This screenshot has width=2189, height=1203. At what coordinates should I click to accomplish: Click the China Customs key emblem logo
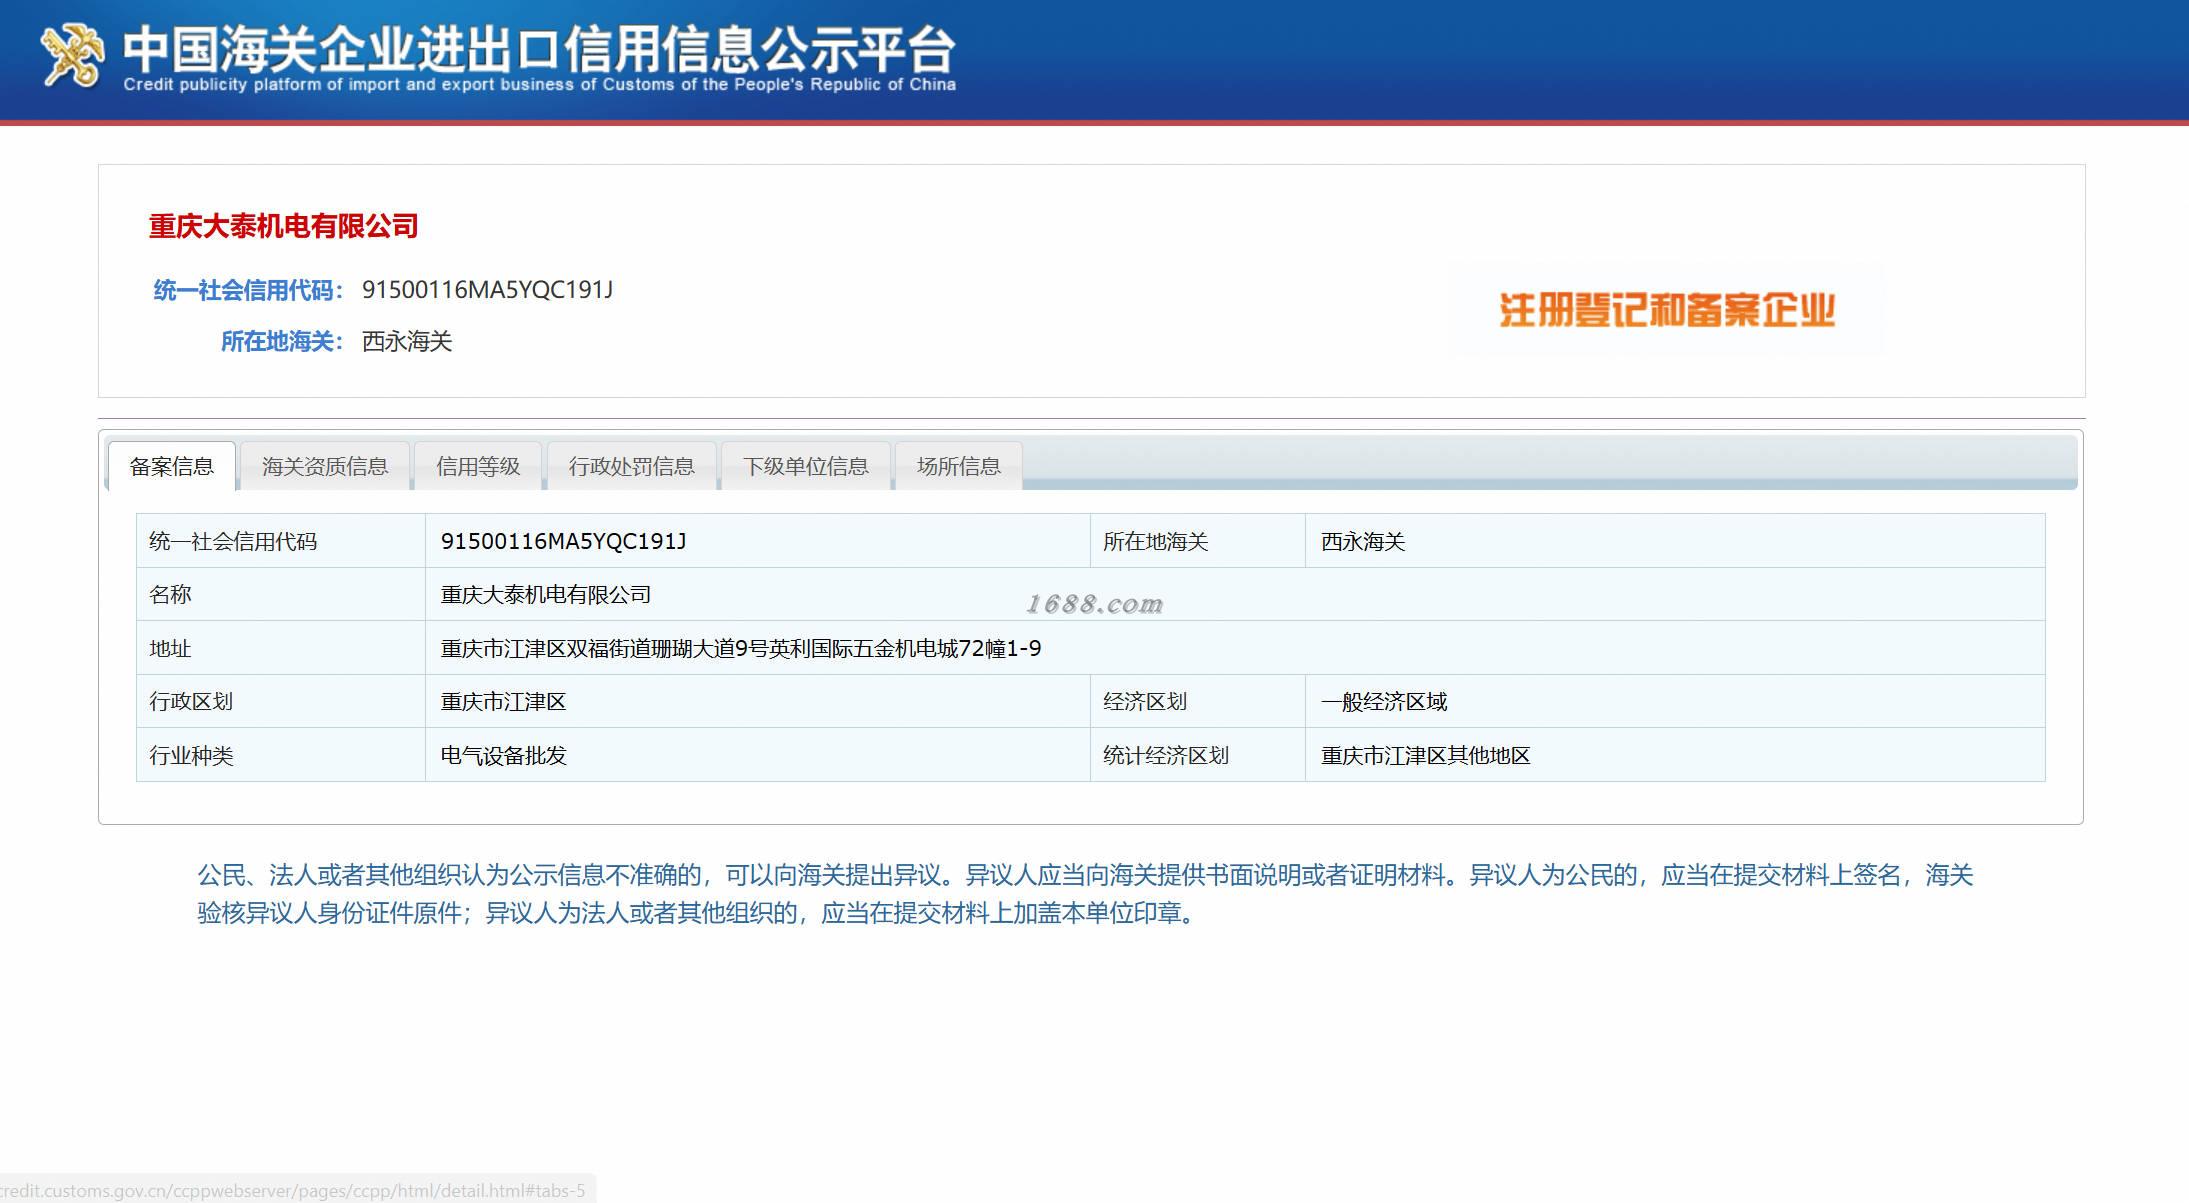(x=71, y=55)
